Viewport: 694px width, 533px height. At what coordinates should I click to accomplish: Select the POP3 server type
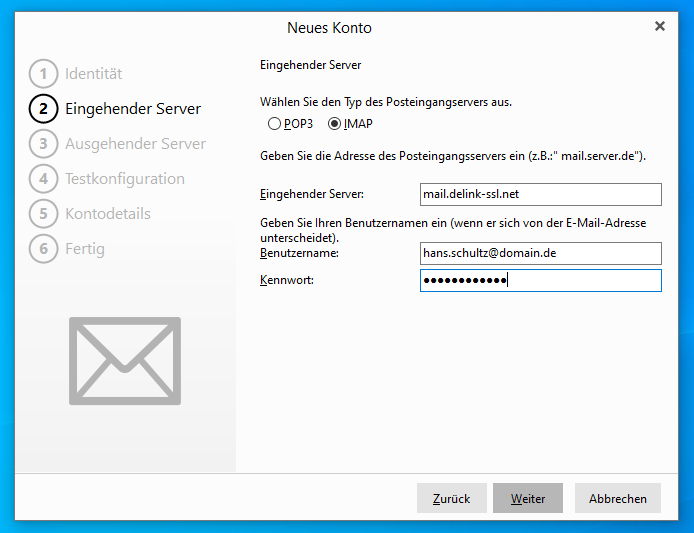274,124
